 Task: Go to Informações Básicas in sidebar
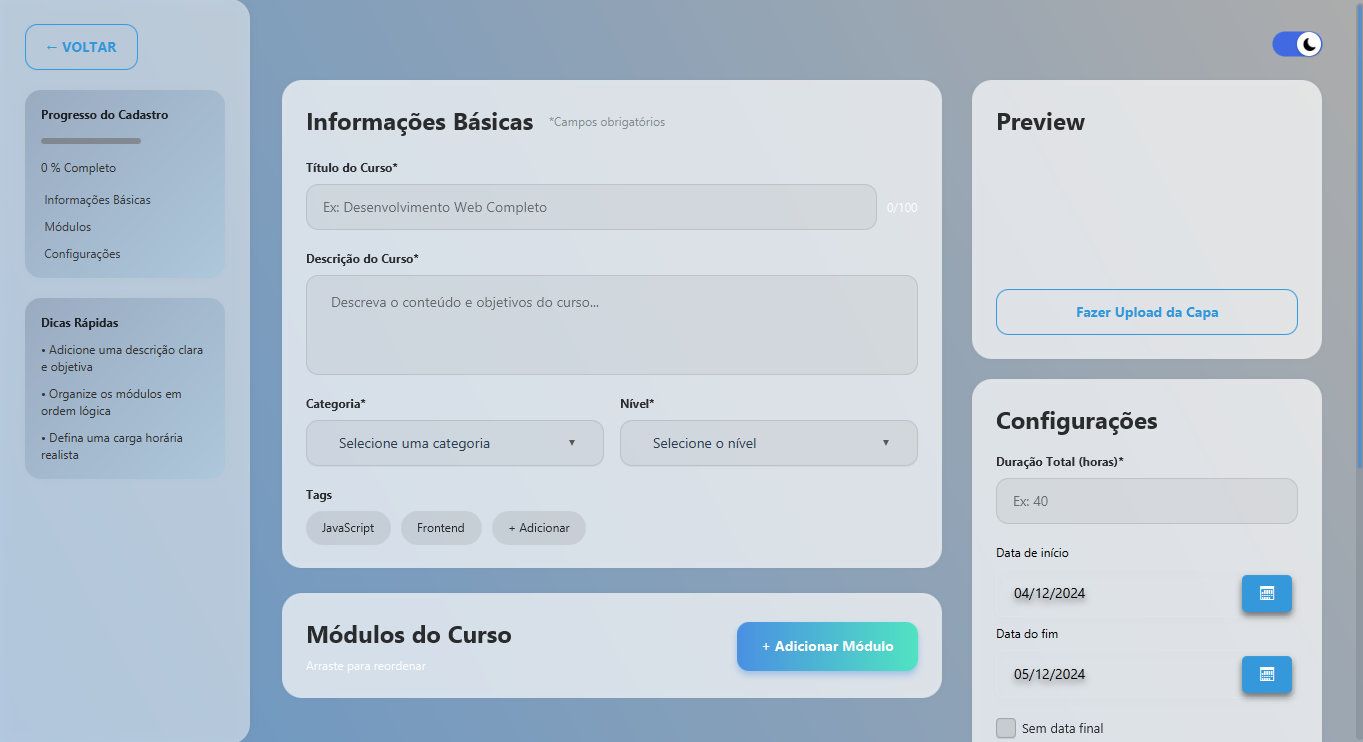pos(98,200)
